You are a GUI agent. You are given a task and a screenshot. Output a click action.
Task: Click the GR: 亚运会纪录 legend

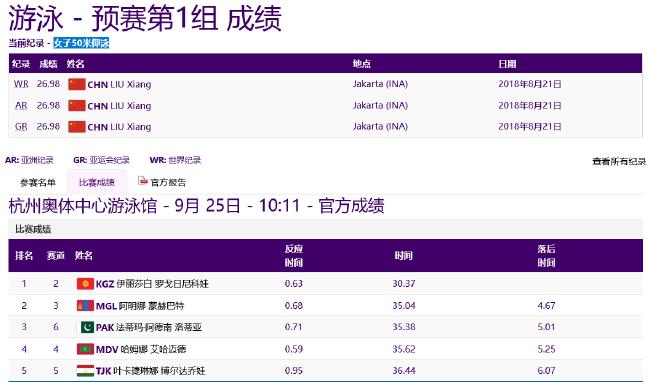(x=102, y=160)
